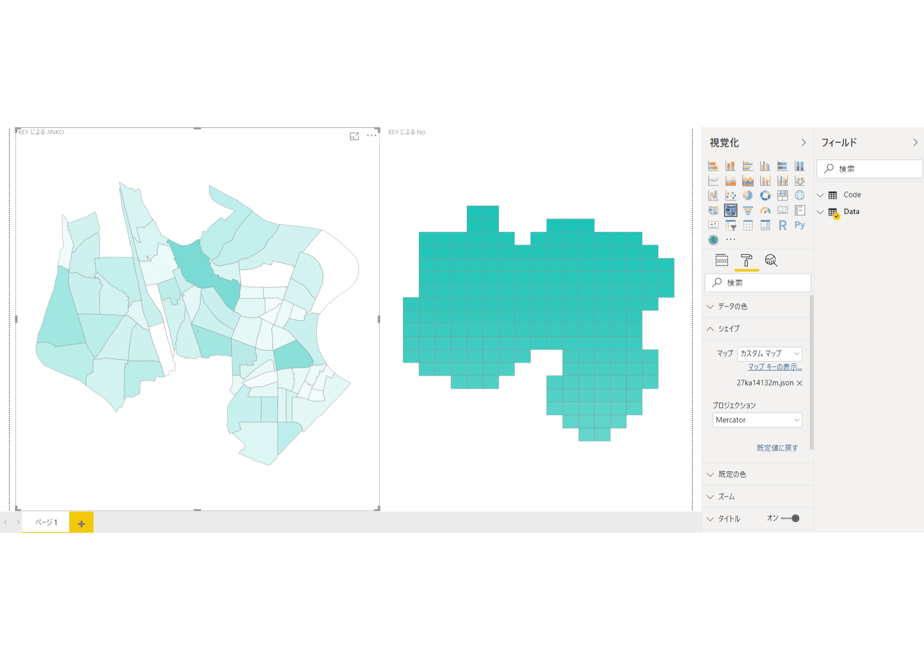
Task: Select the Python (Py) visual
Action: click(800, 225)
